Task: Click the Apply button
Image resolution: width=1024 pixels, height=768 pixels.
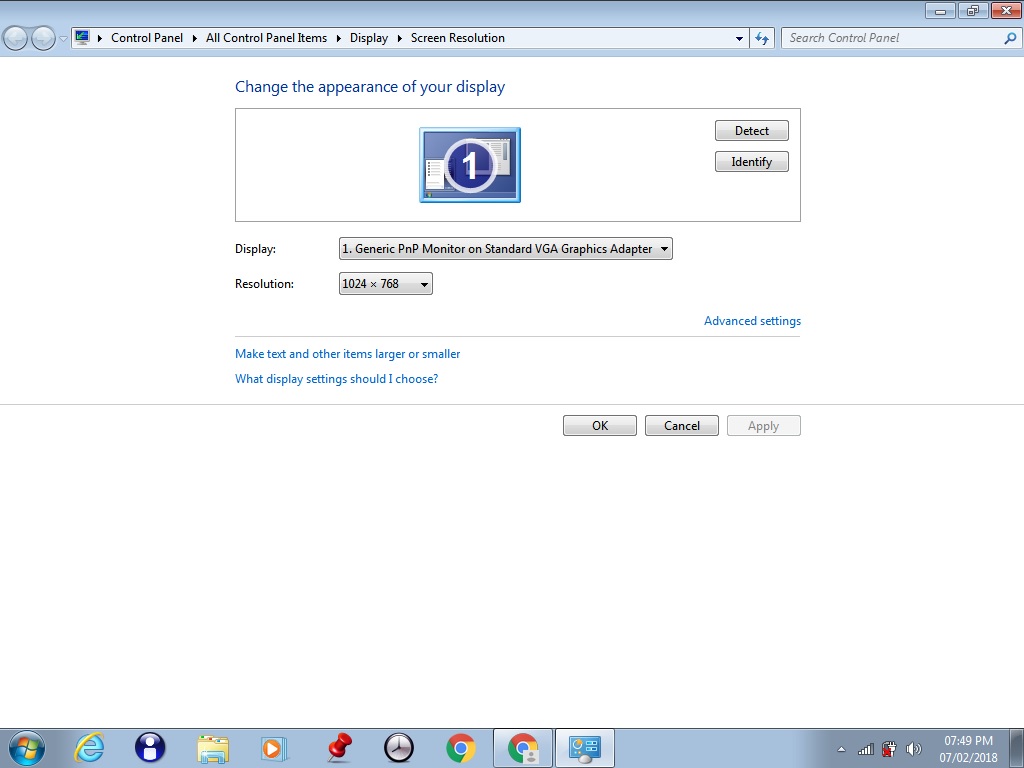Action: (x=763, y=426)
